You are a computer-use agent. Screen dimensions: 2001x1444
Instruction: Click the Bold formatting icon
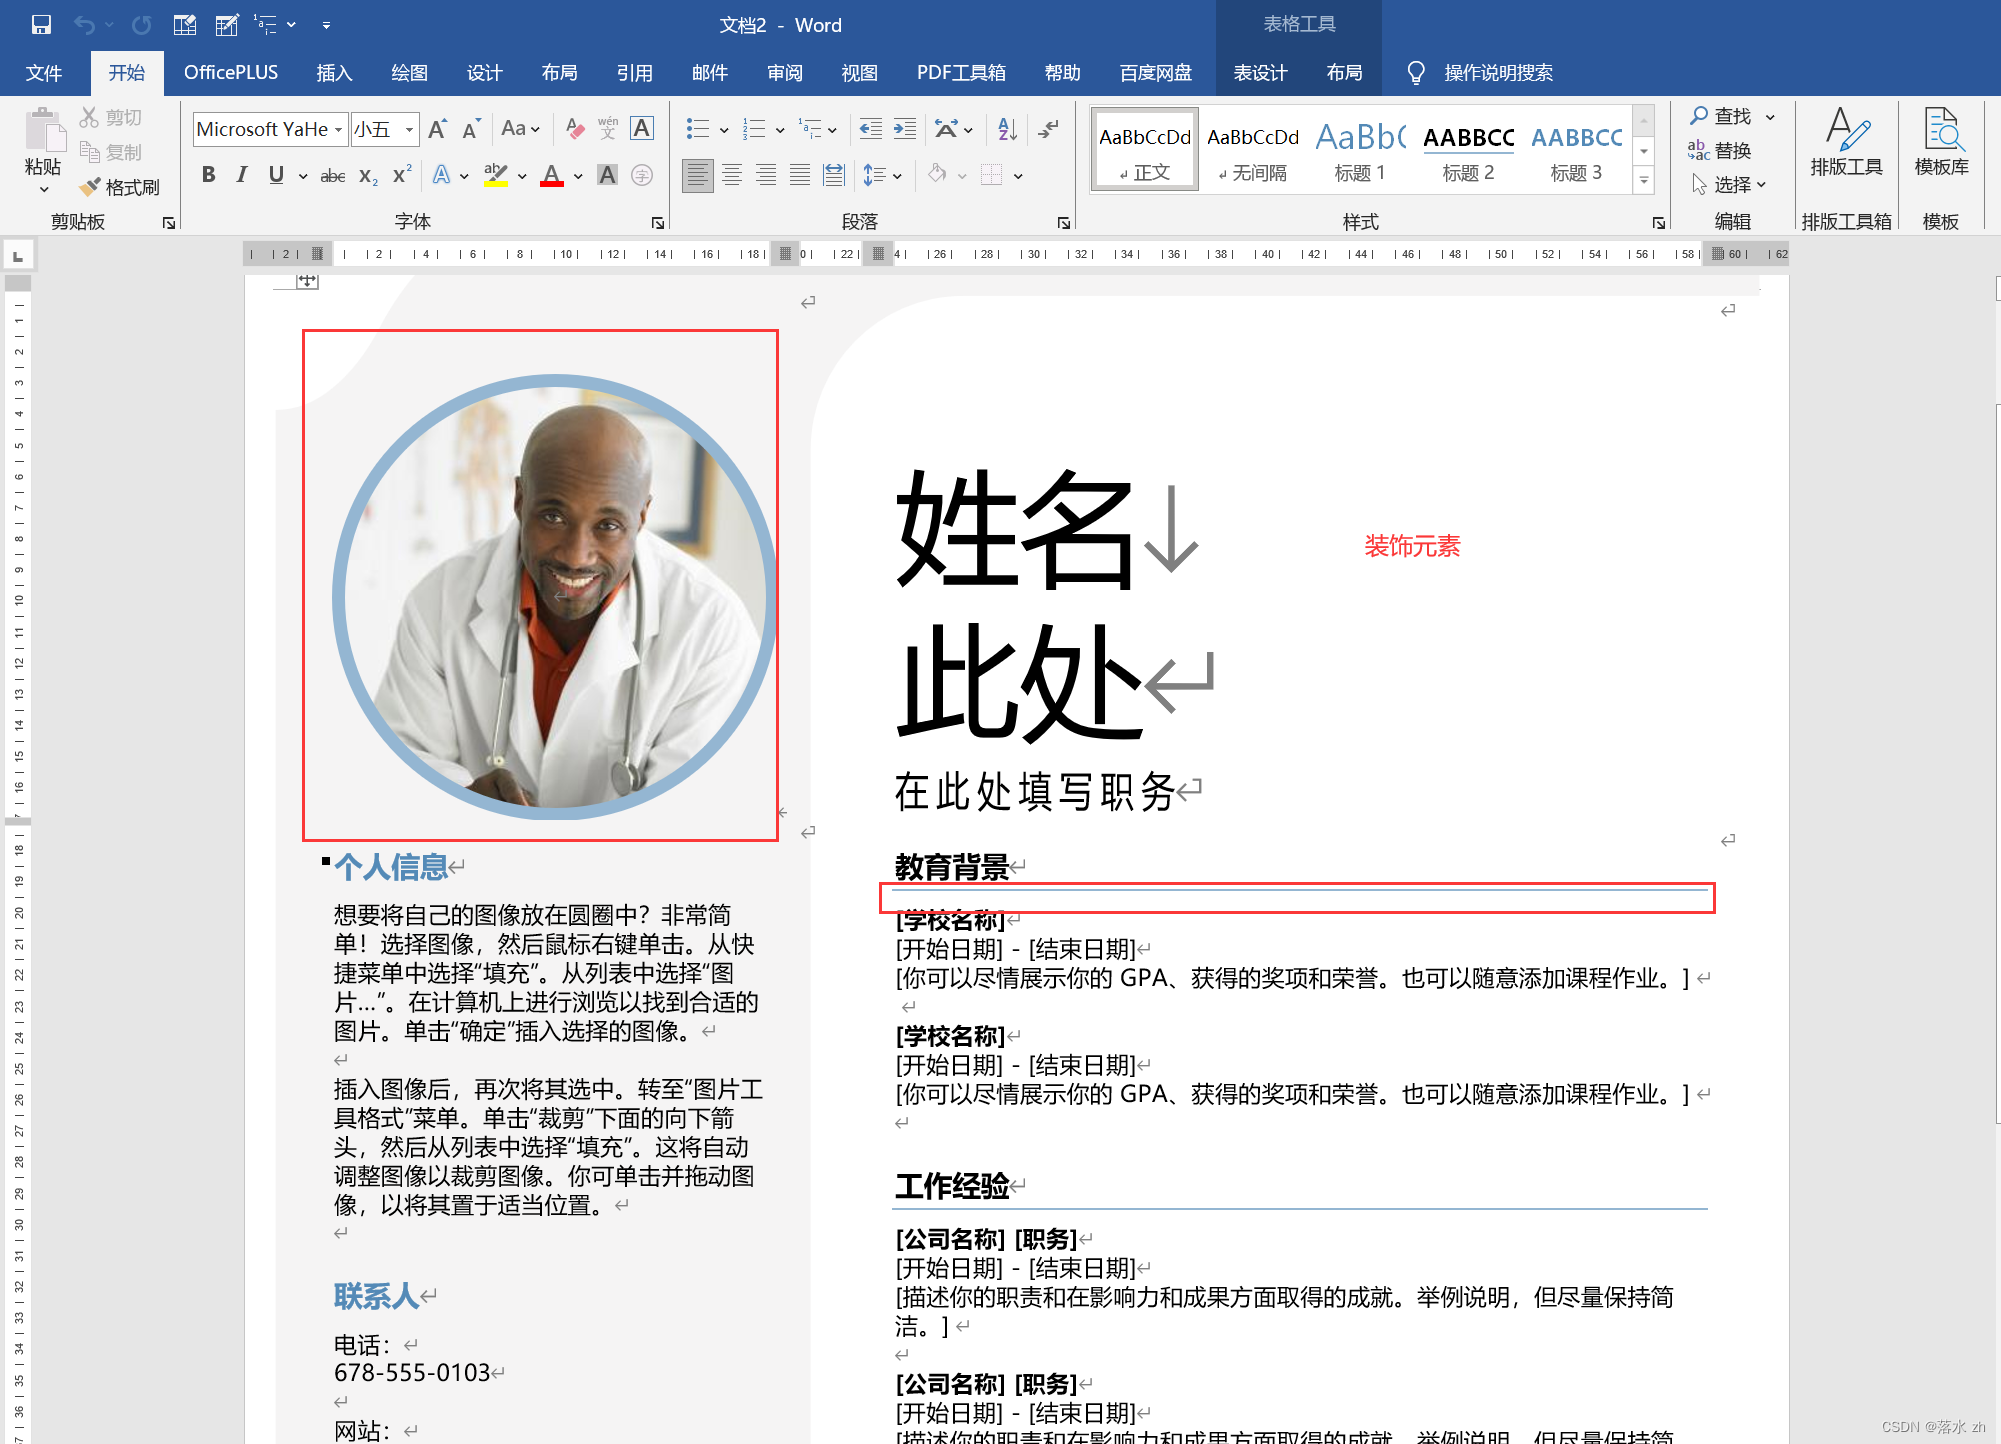(x=207, y=176)
